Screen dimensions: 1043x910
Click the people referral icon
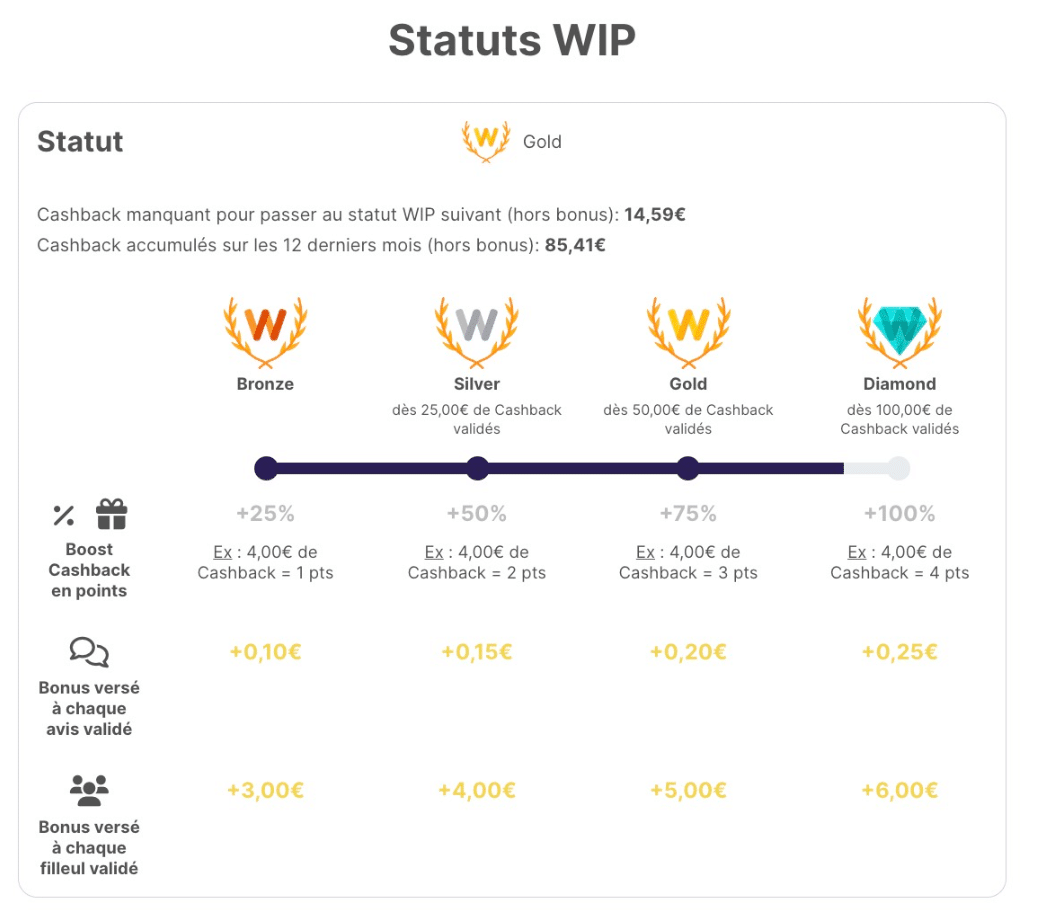[89, 791]
